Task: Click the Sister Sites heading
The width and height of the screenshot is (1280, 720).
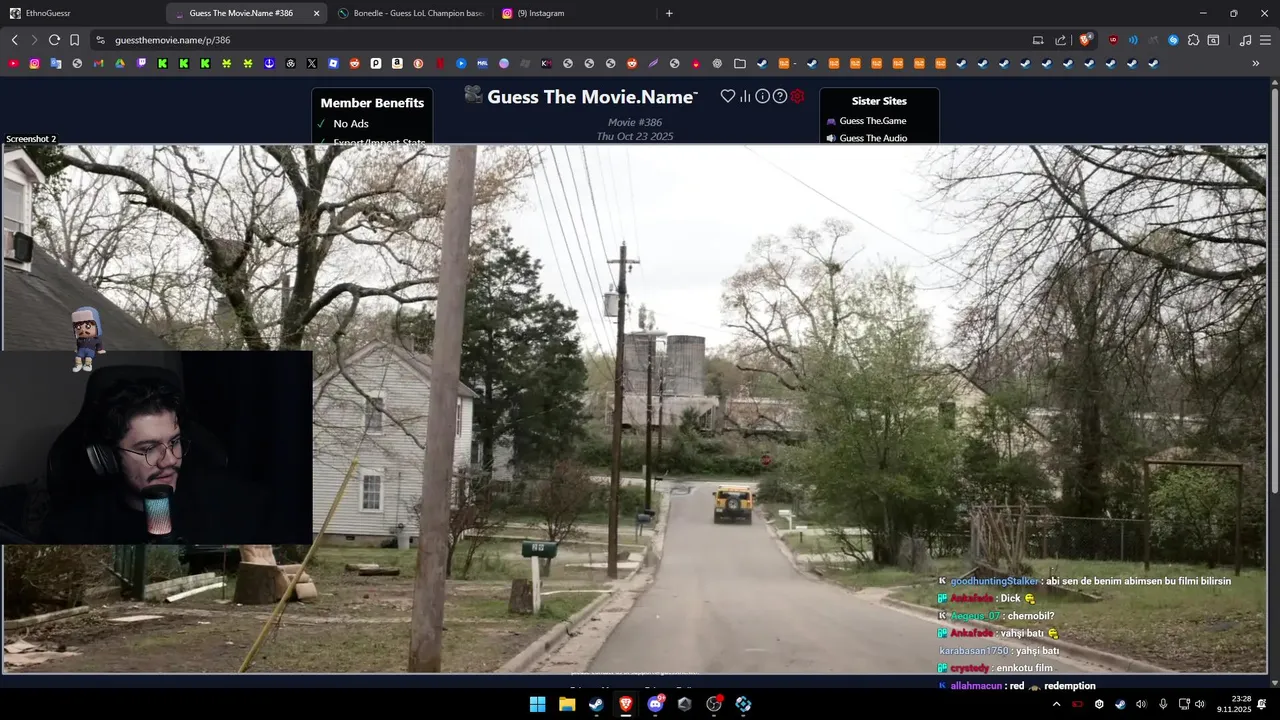Action: (x=879, y=101)
